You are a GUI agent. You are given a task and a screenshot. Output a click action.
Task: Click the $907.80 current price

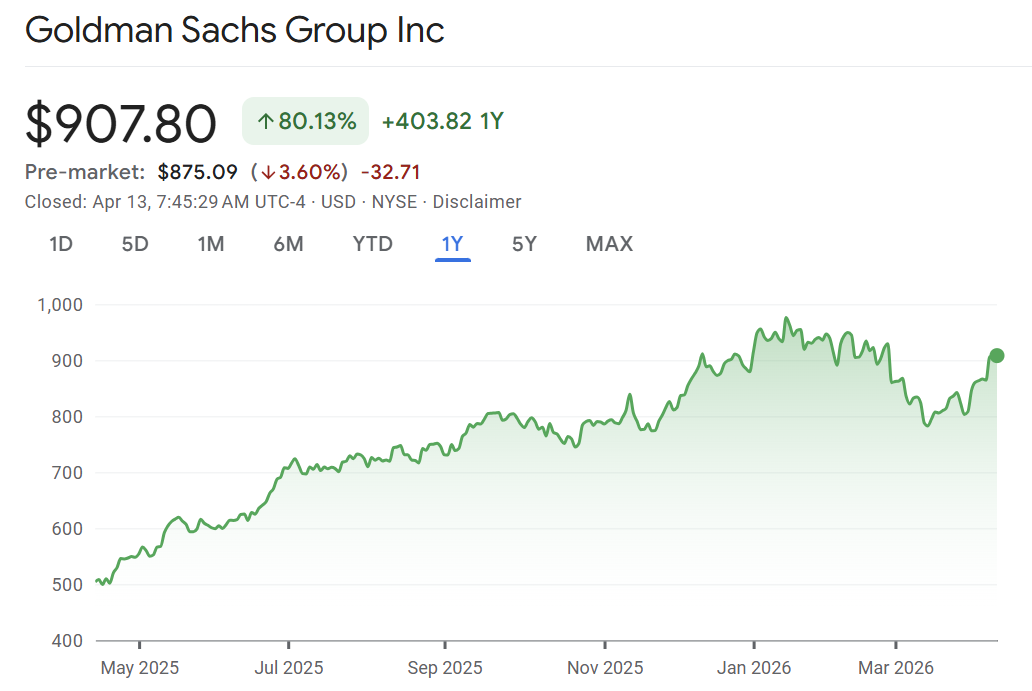click(120, 124)
